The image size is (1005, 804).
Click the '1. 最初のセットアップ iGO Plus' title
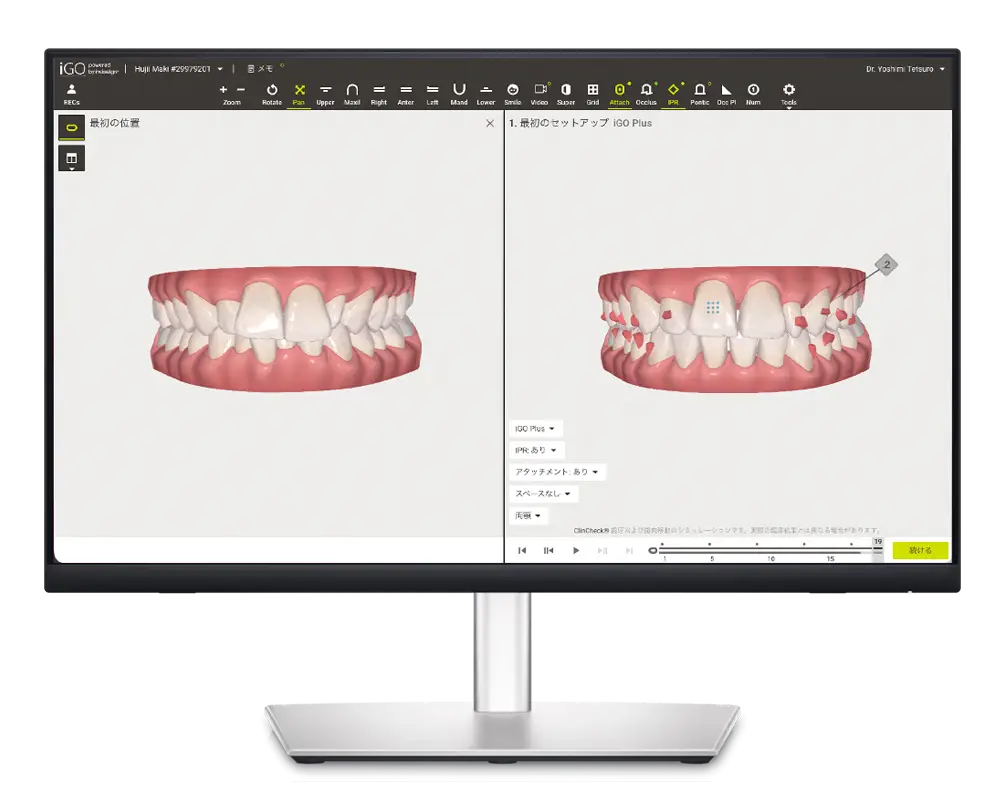pyautogui.click(x=580, y=123)
